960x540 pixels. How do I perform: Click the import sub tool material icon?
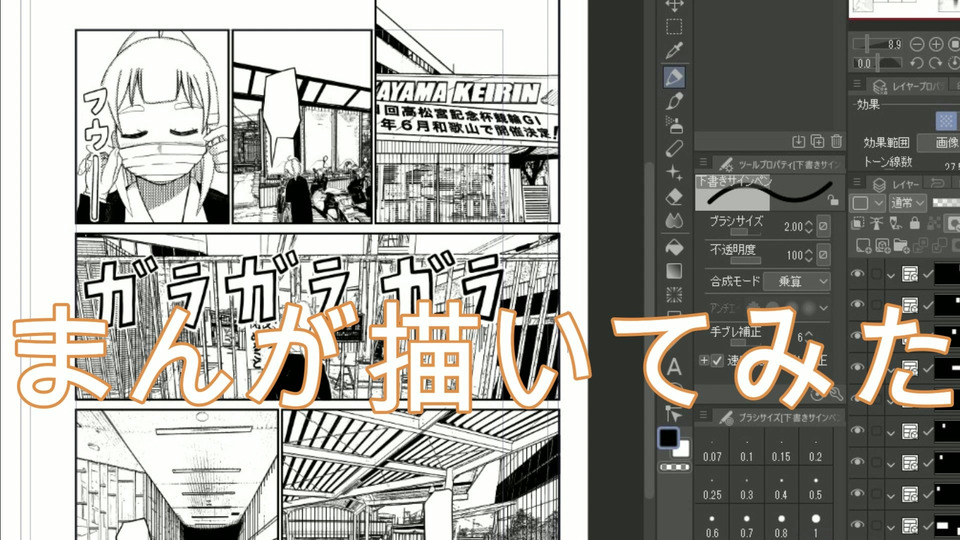tap(798, 141)
